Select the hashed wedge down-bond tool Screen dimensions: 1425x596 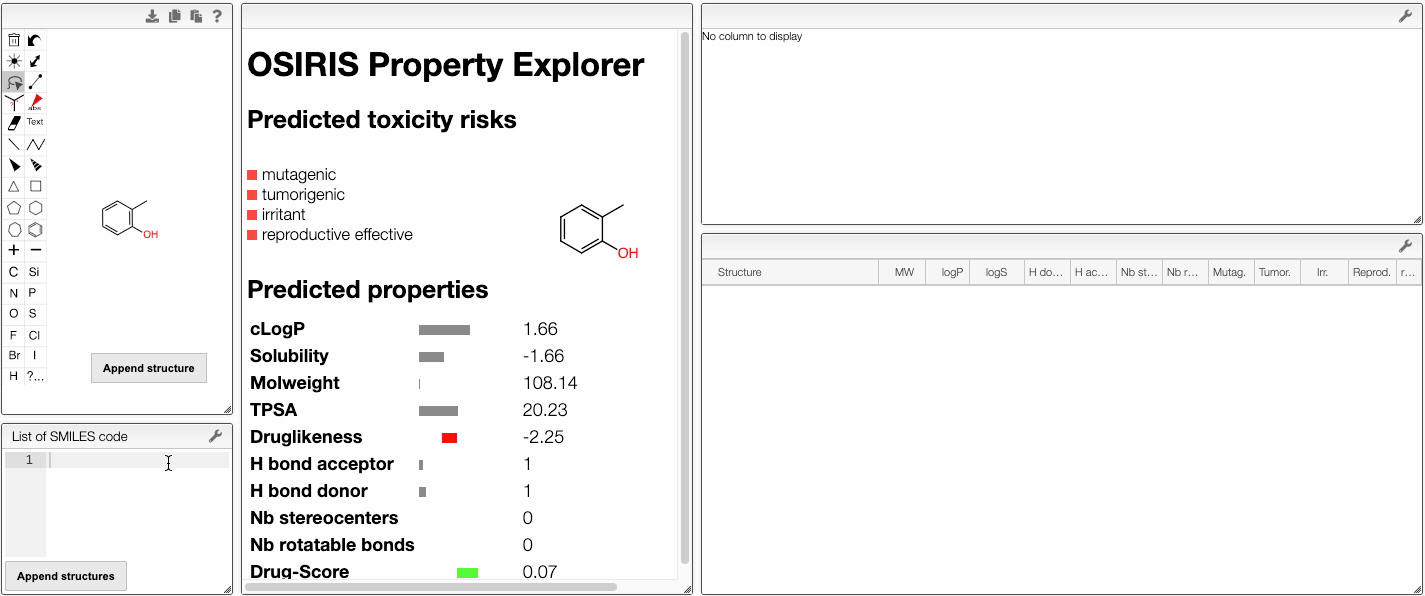click(35, 165)
